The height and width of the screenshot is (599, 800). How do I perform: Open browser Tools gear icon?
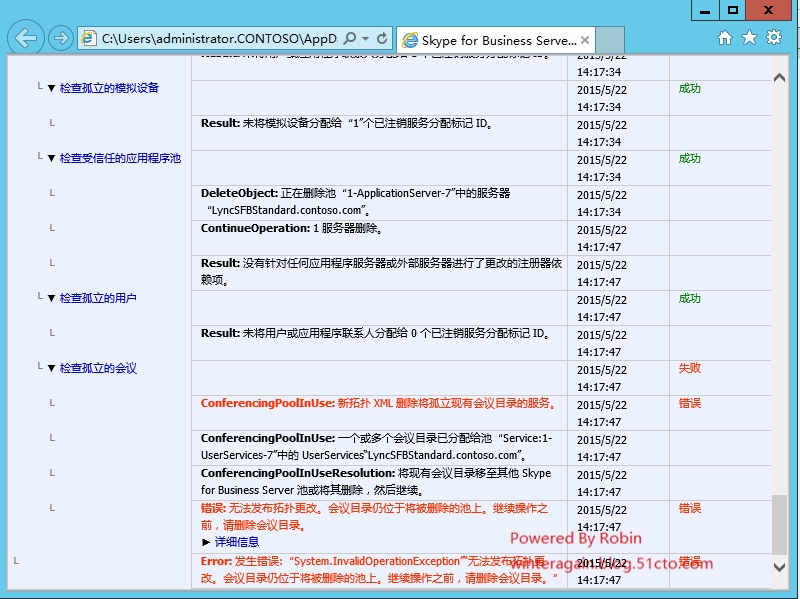[774, 37]
